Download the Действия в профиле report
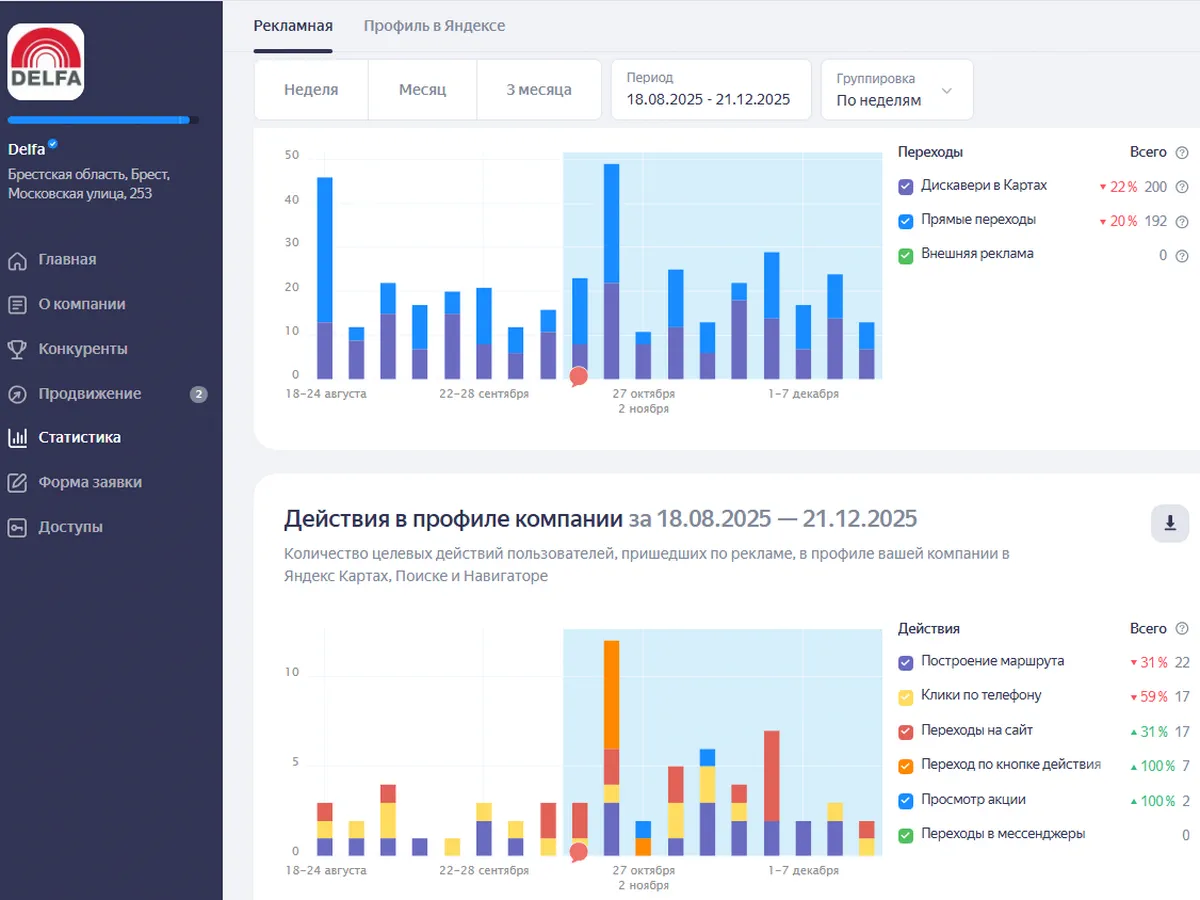Viewport: 1200px width, 900px height. tap(1169, 523)
